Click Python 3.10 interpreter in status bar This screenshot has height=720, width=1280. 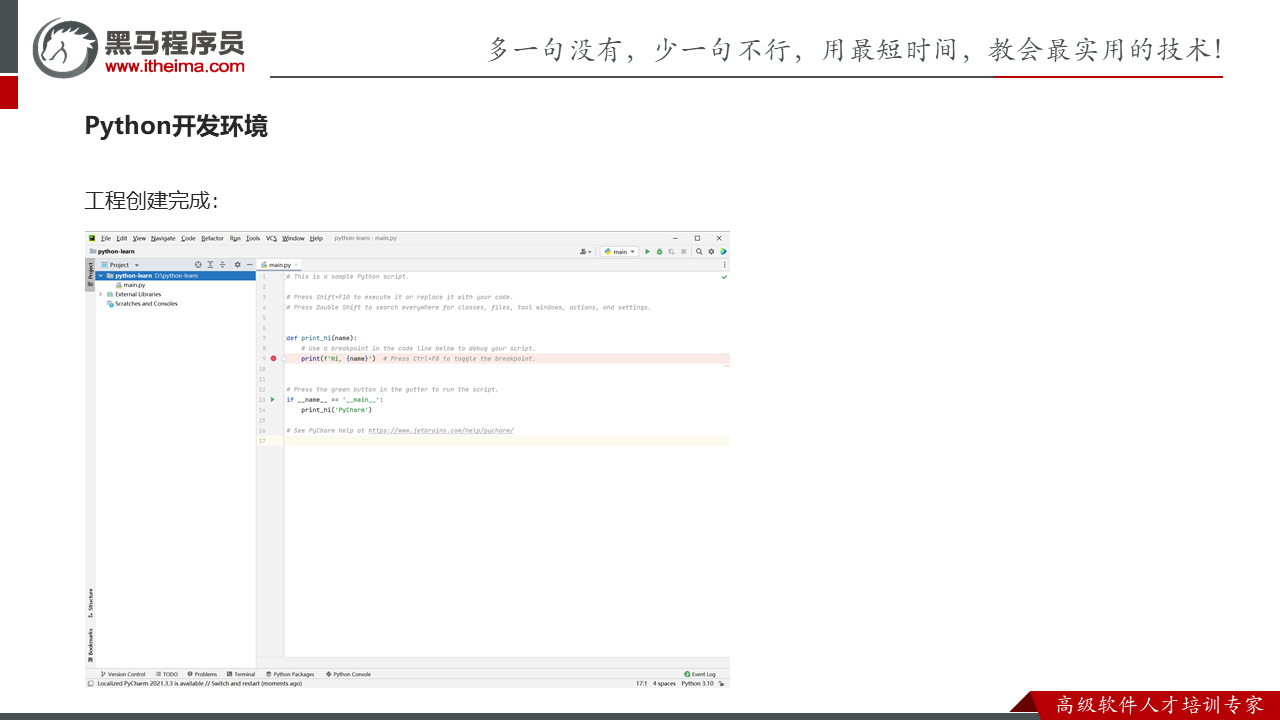697,684
